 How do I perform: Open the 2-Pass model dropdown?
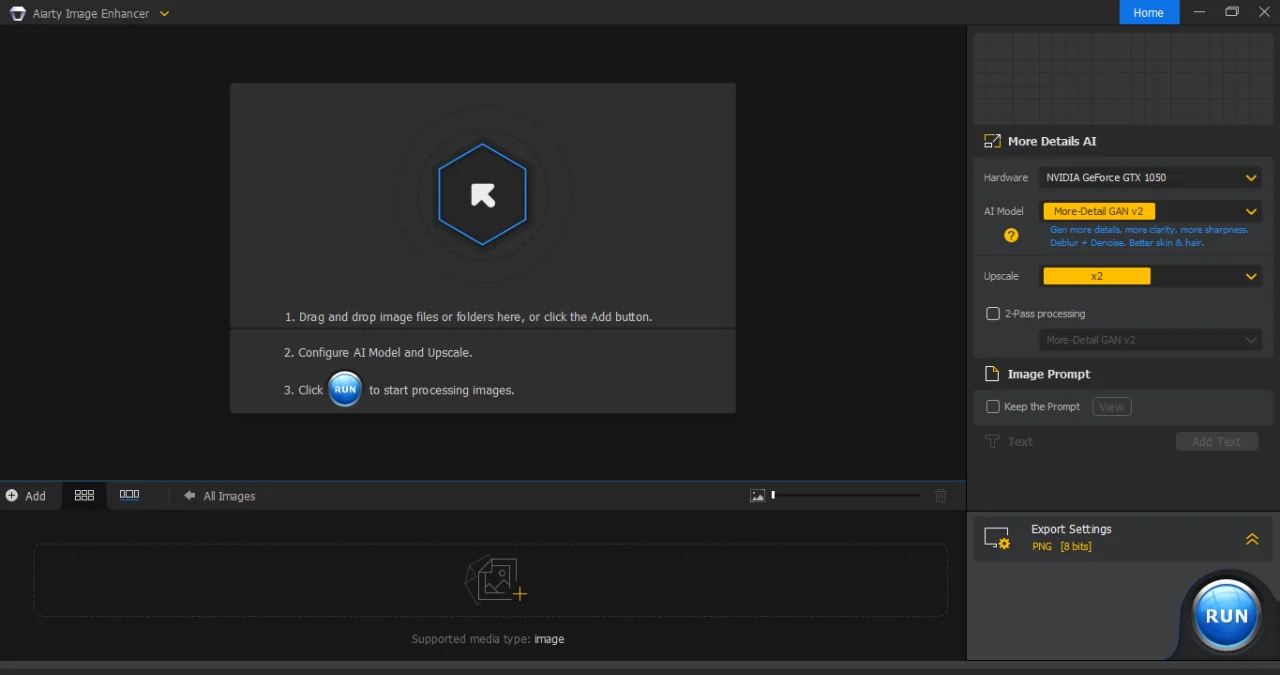coord(1150,340)
